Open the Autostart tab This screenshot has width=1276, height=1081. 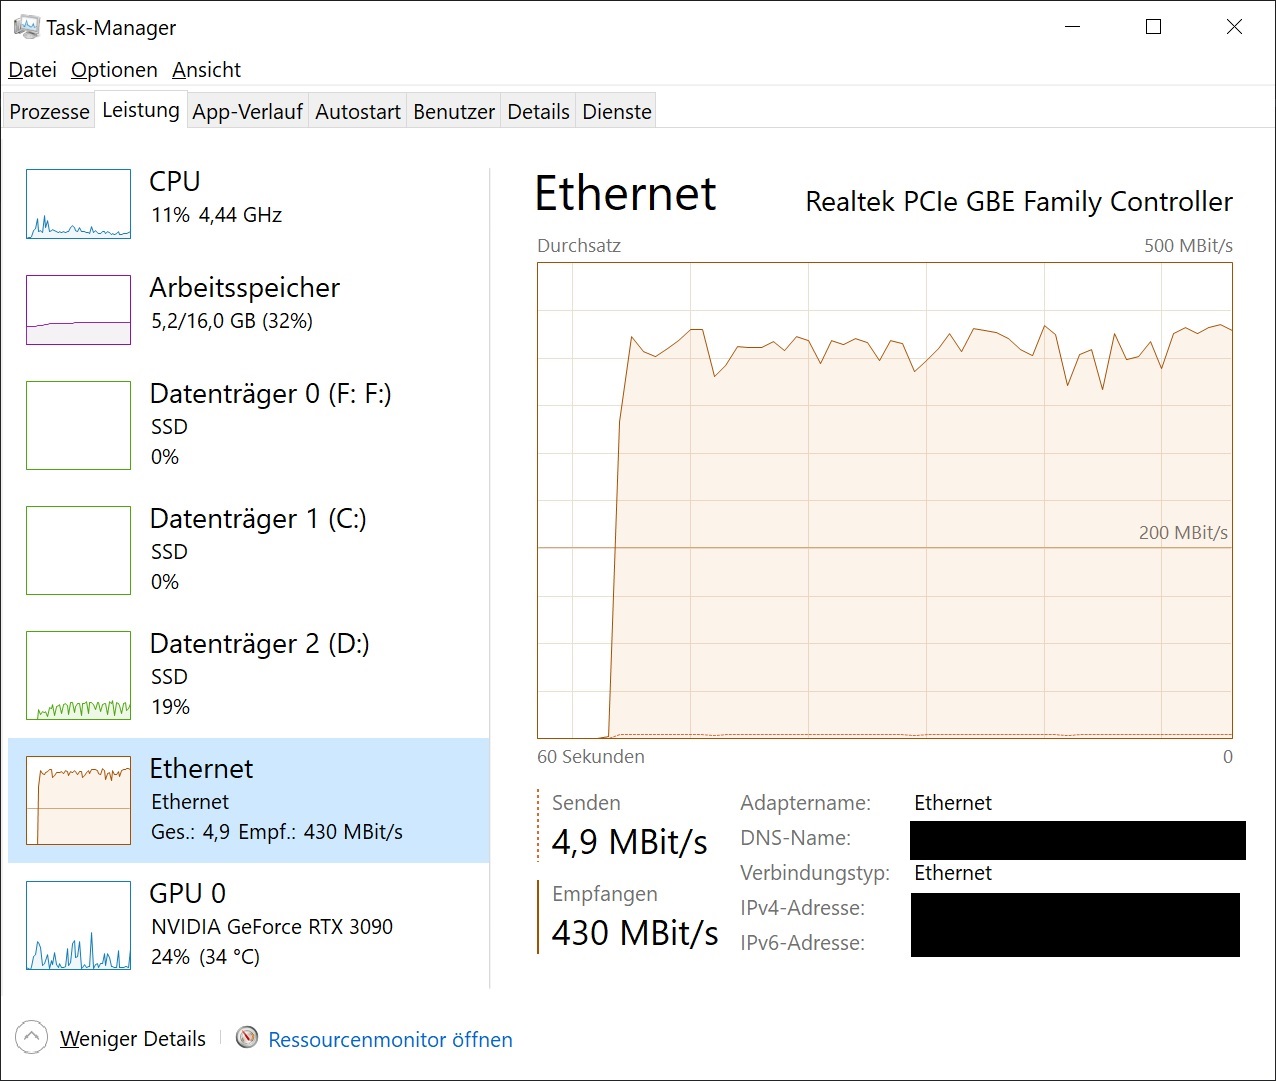(358, 112)
